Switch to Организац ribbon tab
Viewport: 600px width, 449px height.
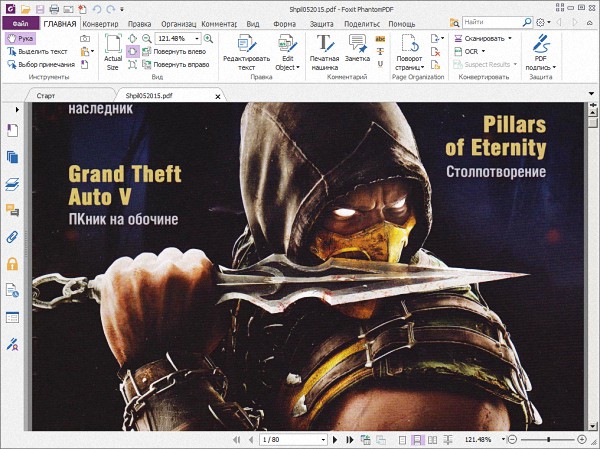point(178,24)
